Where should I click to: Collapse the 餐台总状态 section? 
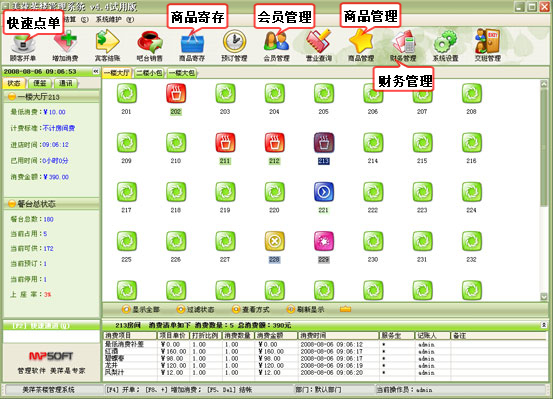[x=12, y=204]
